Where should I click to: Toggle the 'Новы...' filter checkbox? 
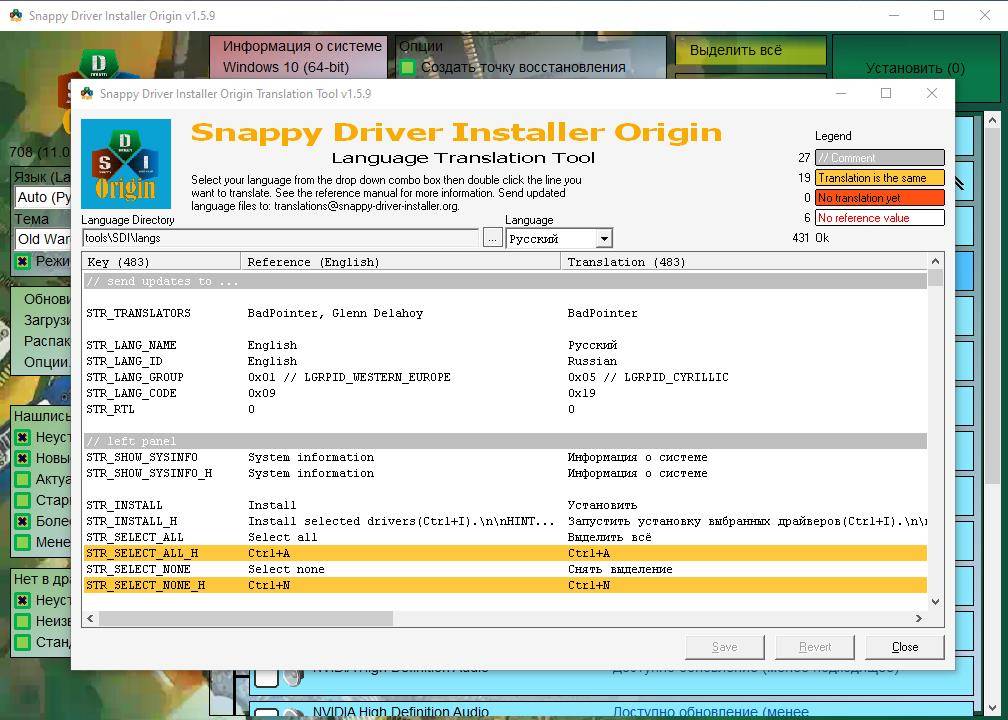coord(22,458)
